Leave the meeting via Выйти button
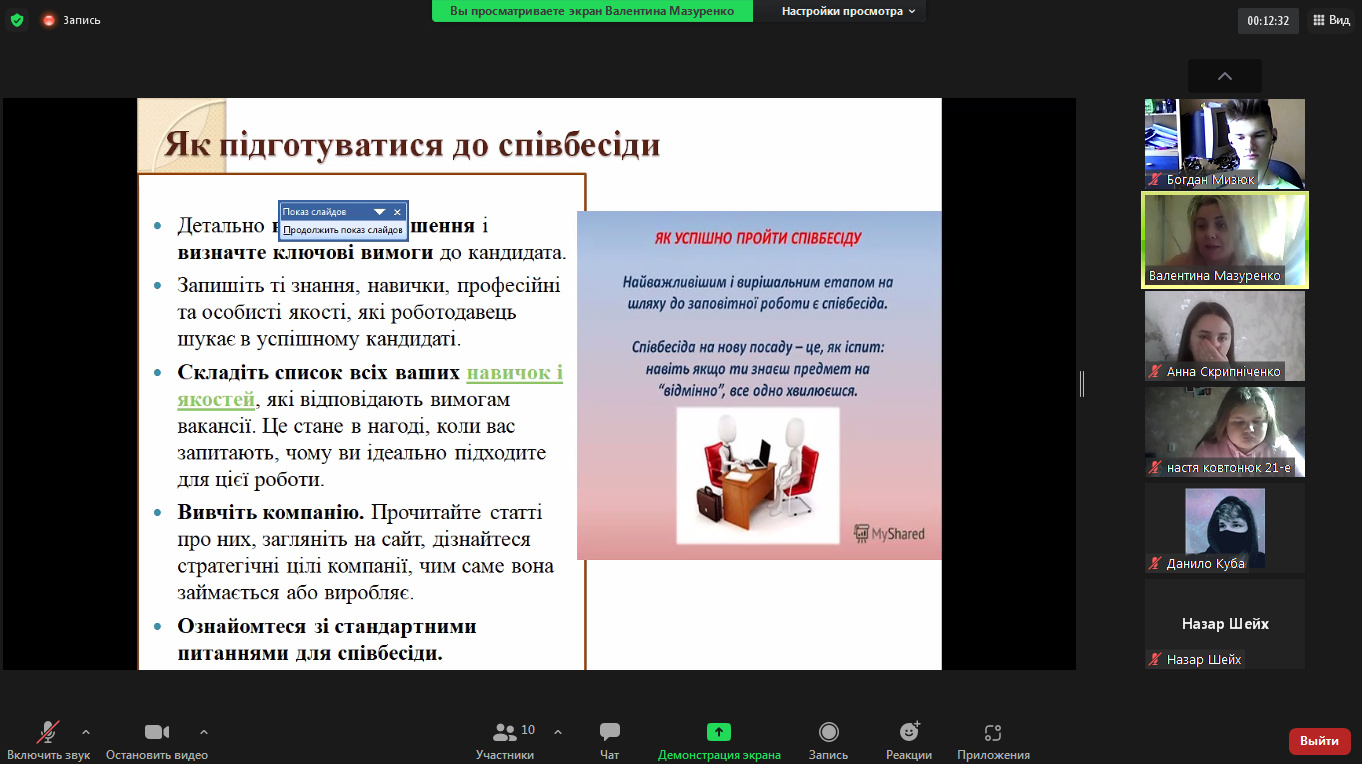The height and width of the screenshot is (764, 1362). click(1320, 741)
